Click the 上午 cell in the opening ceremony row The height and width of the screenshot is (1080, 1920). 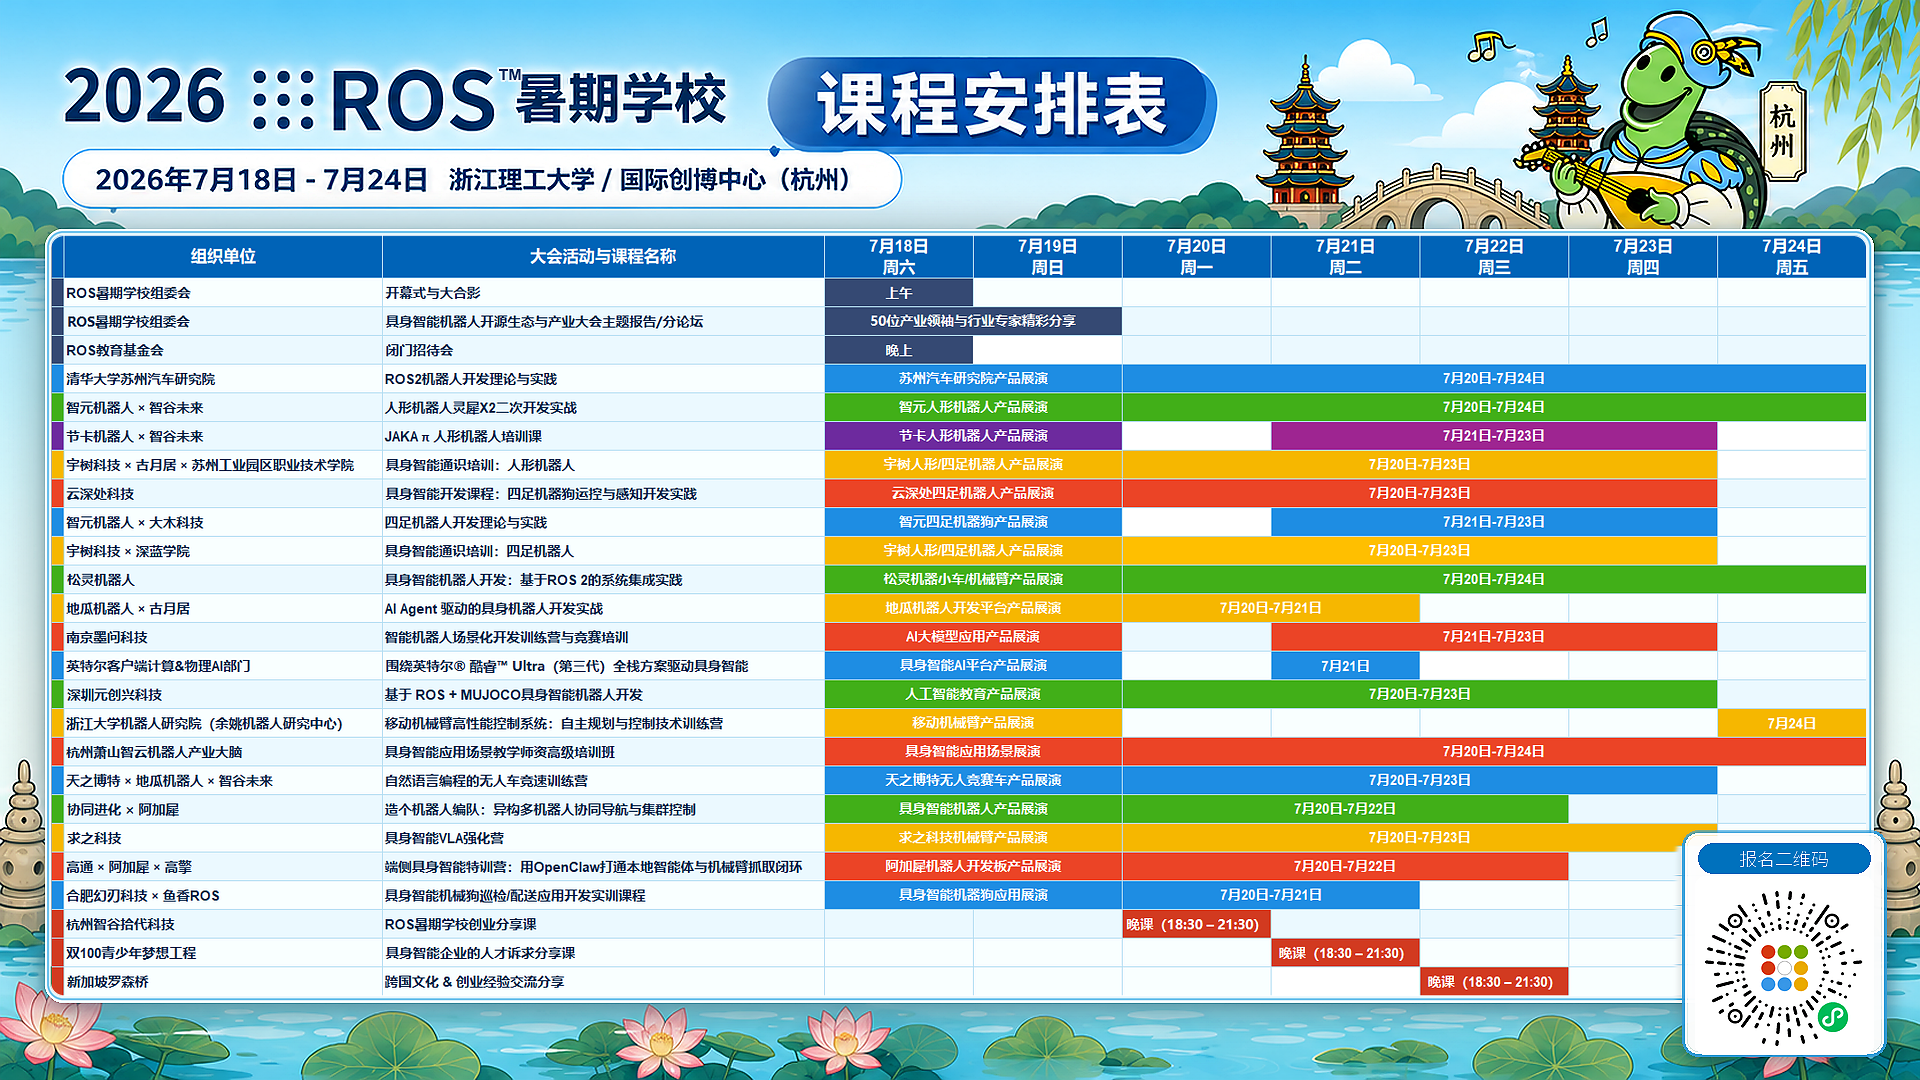[x=899, y=293]
